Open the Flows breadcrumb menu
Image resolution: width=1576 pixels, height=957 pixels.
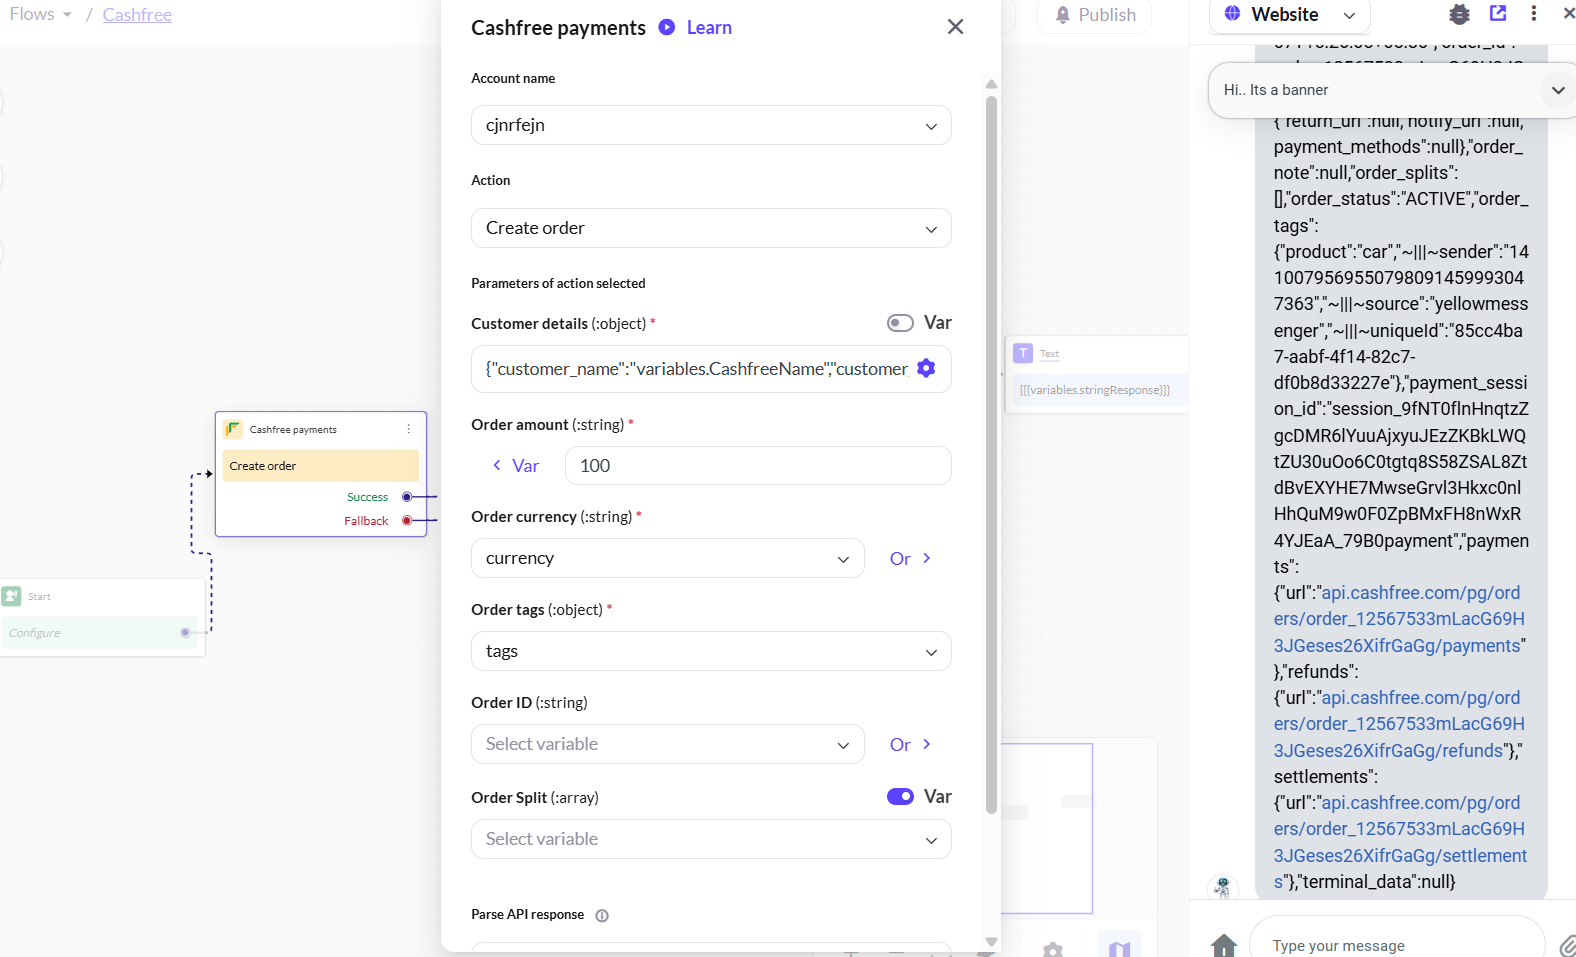pyautogui.click(x=40, y=15)
